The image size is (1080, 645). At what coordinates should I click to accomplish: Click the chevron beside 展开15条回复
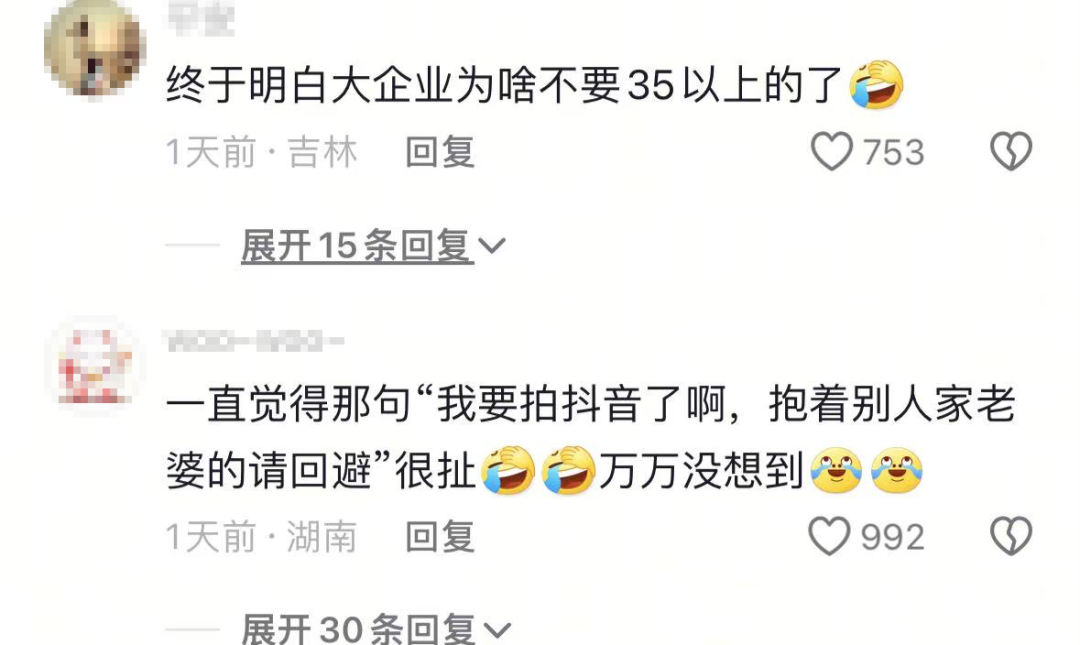492,245
